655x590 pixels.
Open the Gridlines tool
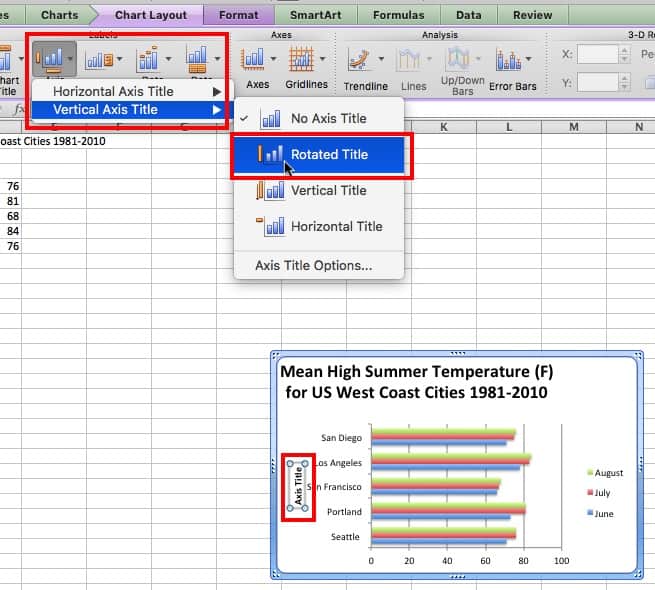click(307, 62)
